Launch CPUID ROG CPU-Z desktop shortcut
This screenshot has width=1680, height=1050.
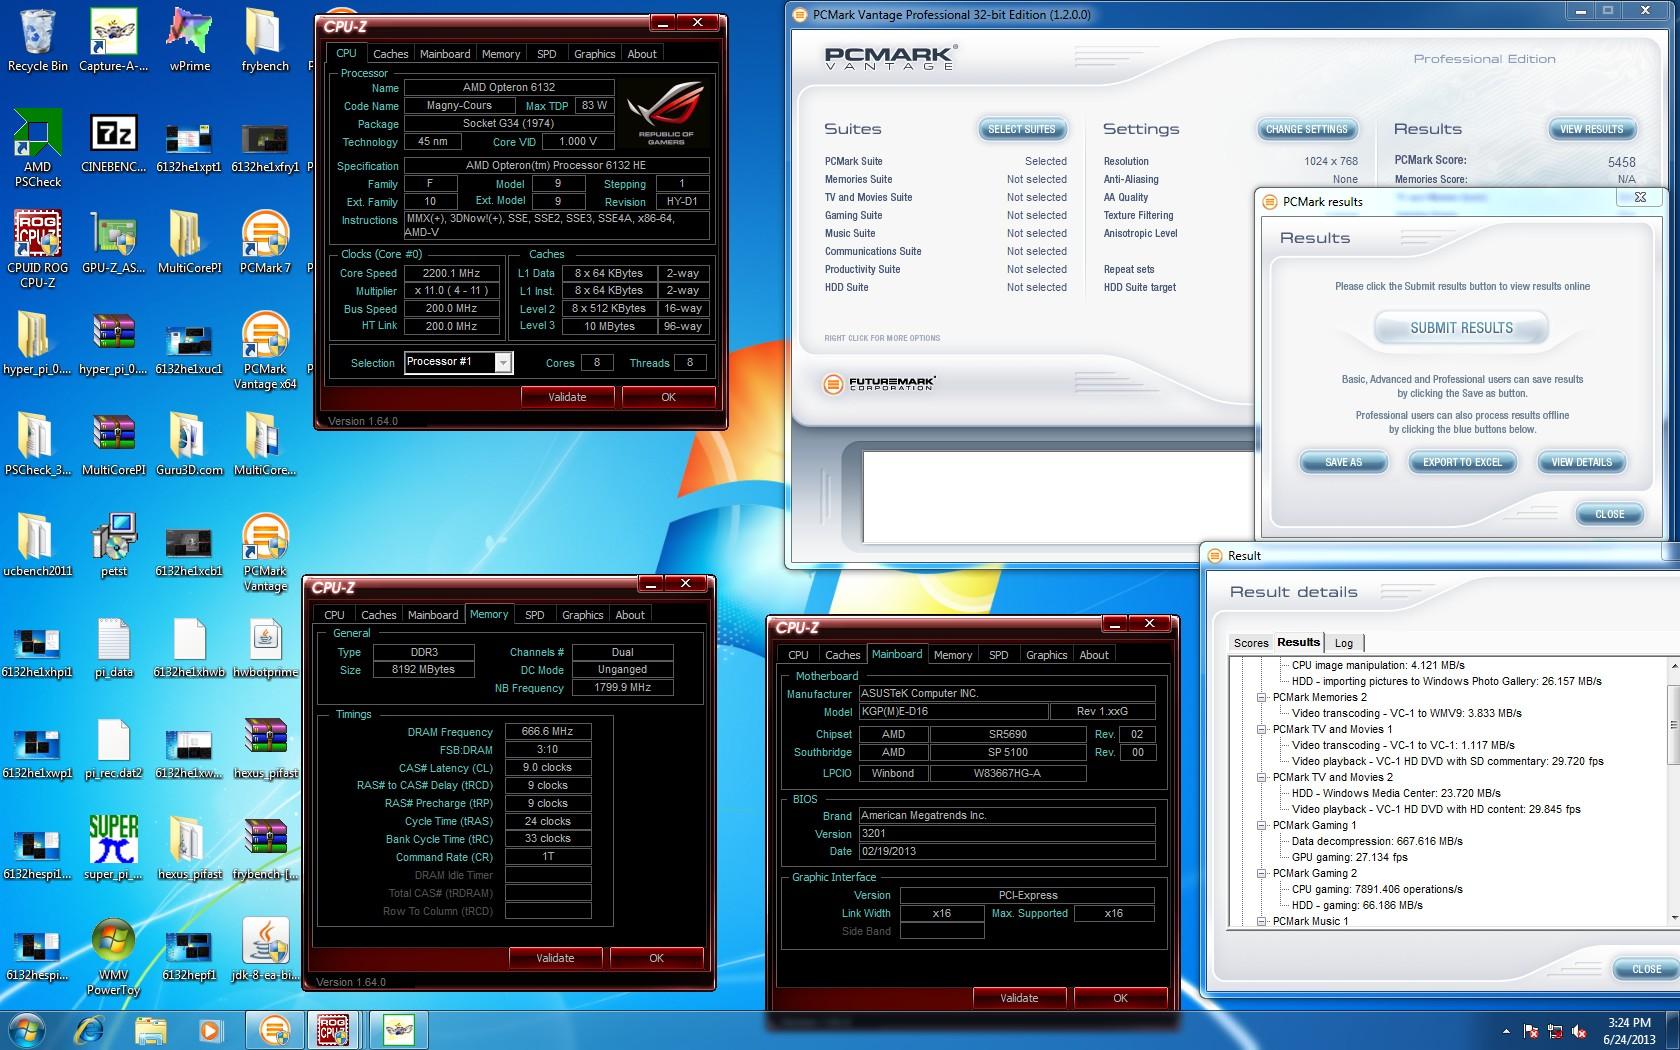[37, 249]
